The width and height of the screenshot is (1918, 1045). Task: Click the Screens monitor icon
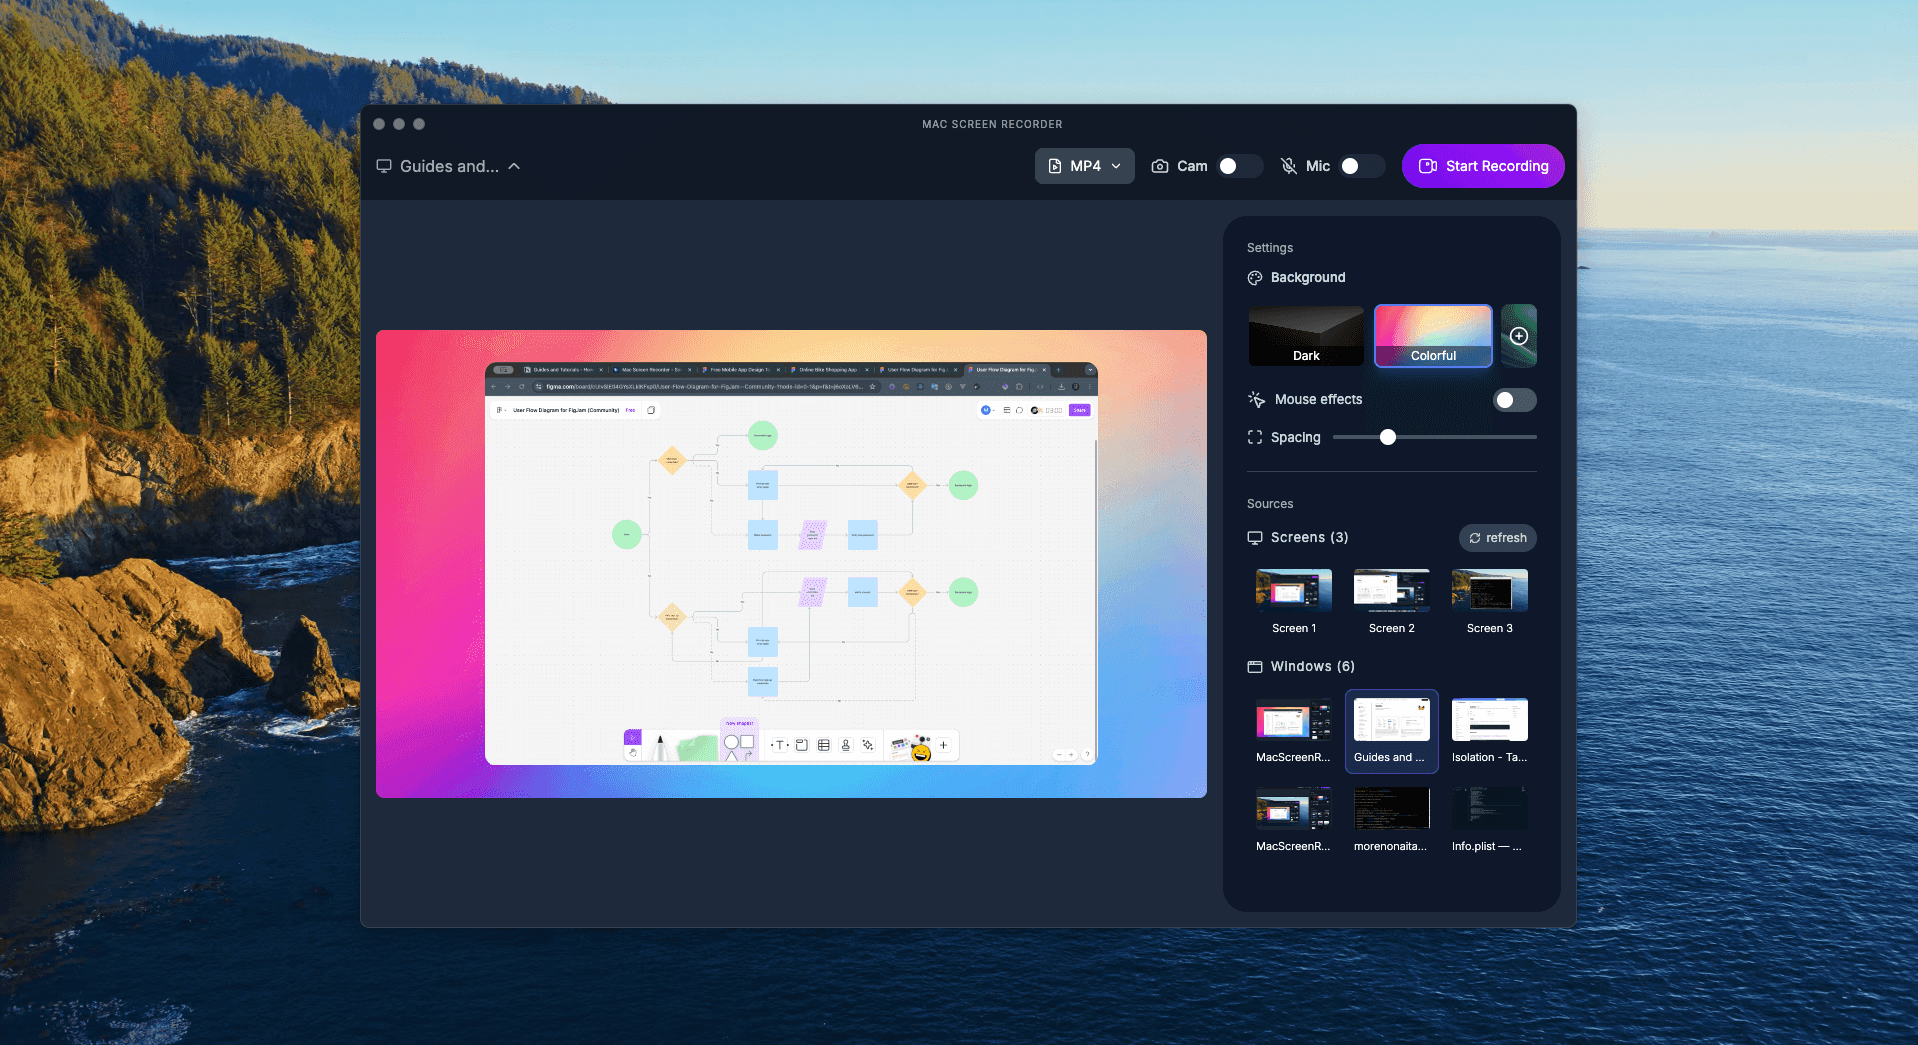(1255, 538)
